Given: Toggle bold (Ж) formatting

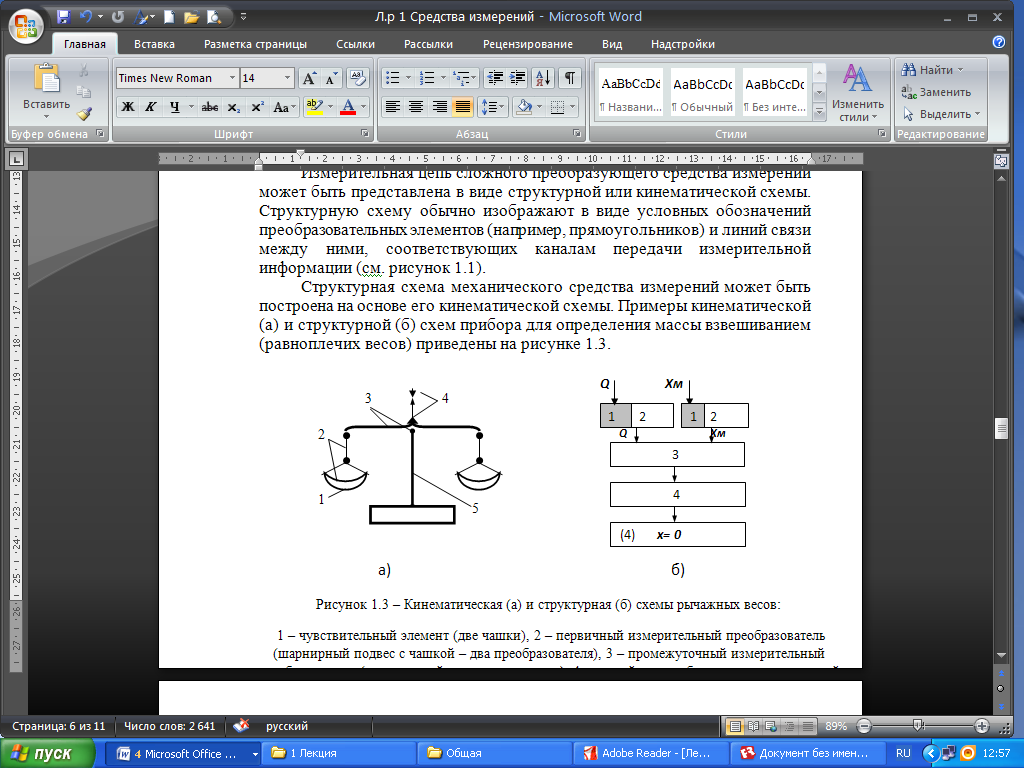Looking at the screenshot, I should (128, 106).
